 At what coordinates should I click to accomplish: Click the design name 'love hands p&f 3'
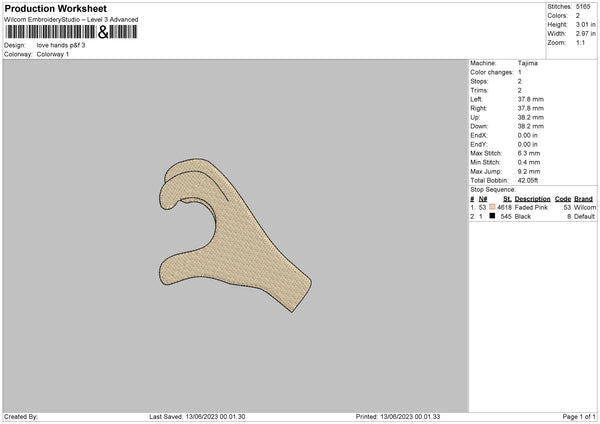(x=61, y=45)
